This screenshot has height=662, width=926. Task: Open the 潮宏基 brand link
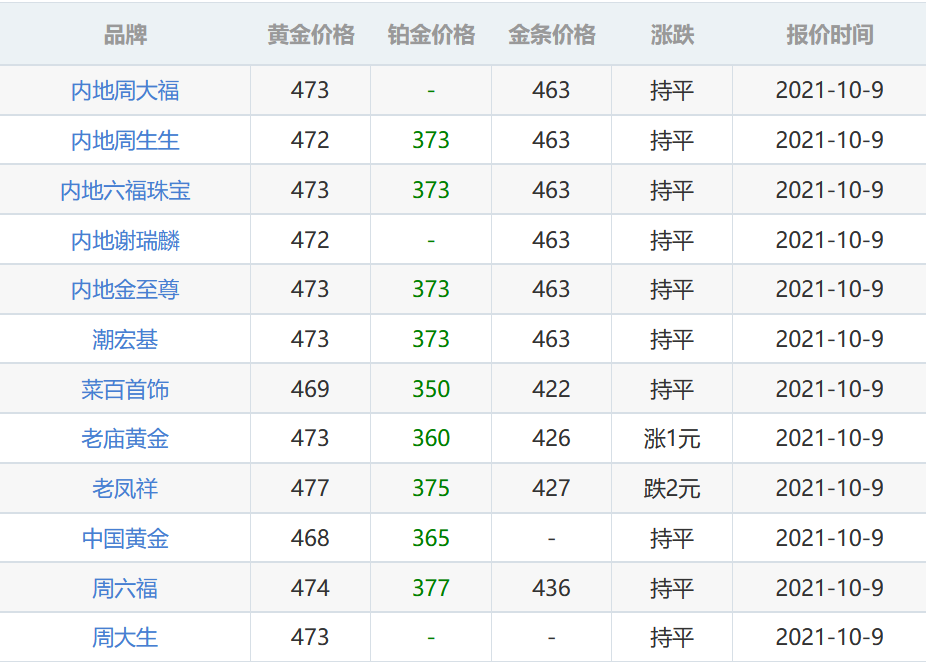click(125, 340)
